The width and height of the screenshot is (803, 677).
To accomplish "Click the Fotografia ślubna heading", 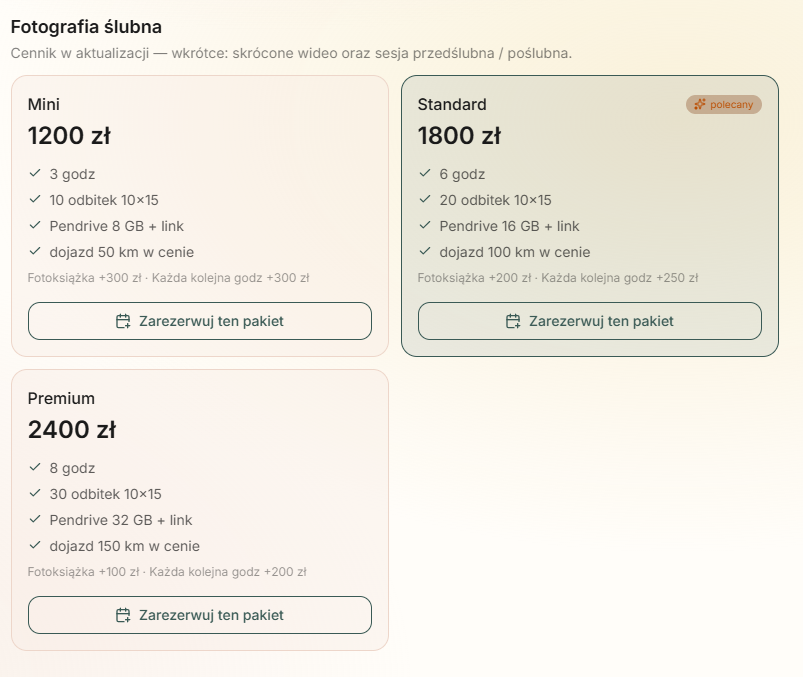I will 86,27.
